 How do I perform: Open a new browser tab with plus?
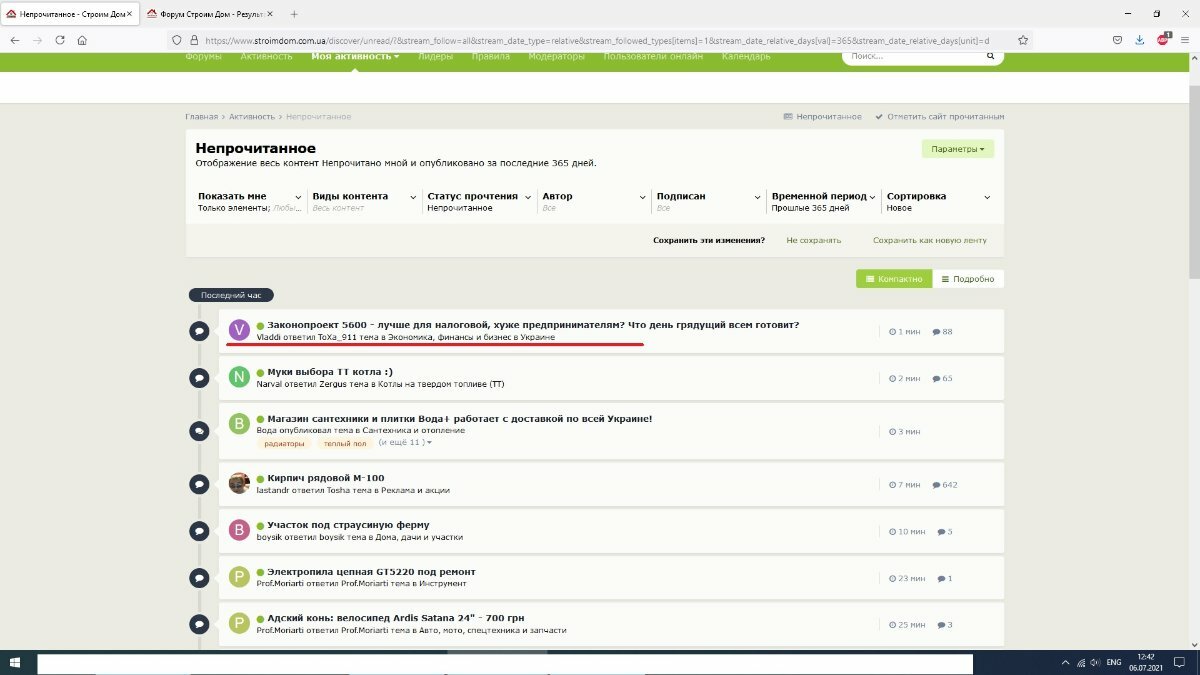coord(294,14)
